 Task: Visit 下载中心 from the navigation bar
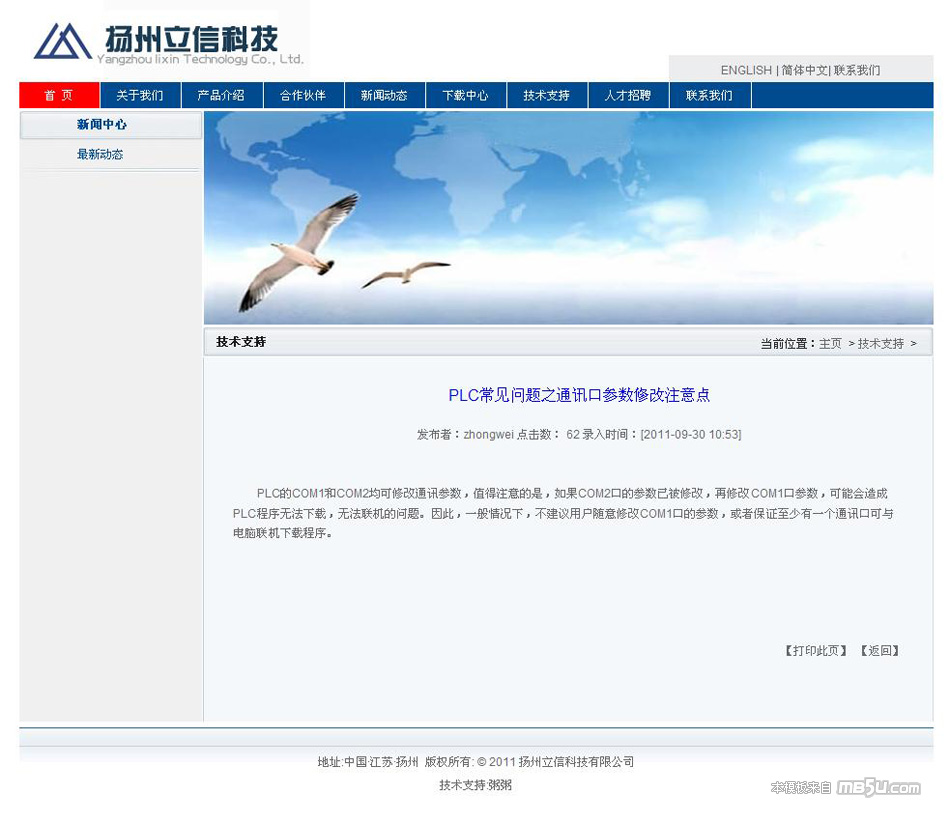click(465, 96)
